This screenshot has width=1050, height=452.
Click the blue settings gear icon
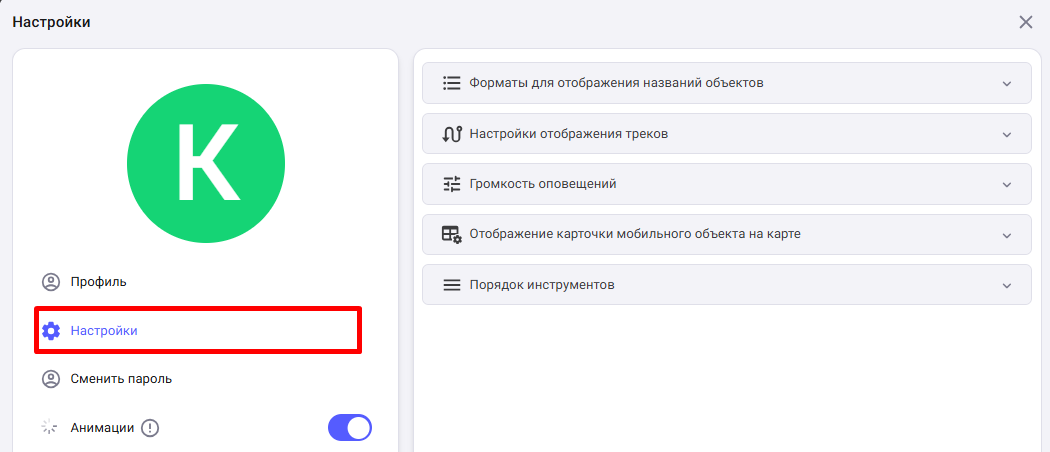[x=51, y=331]
